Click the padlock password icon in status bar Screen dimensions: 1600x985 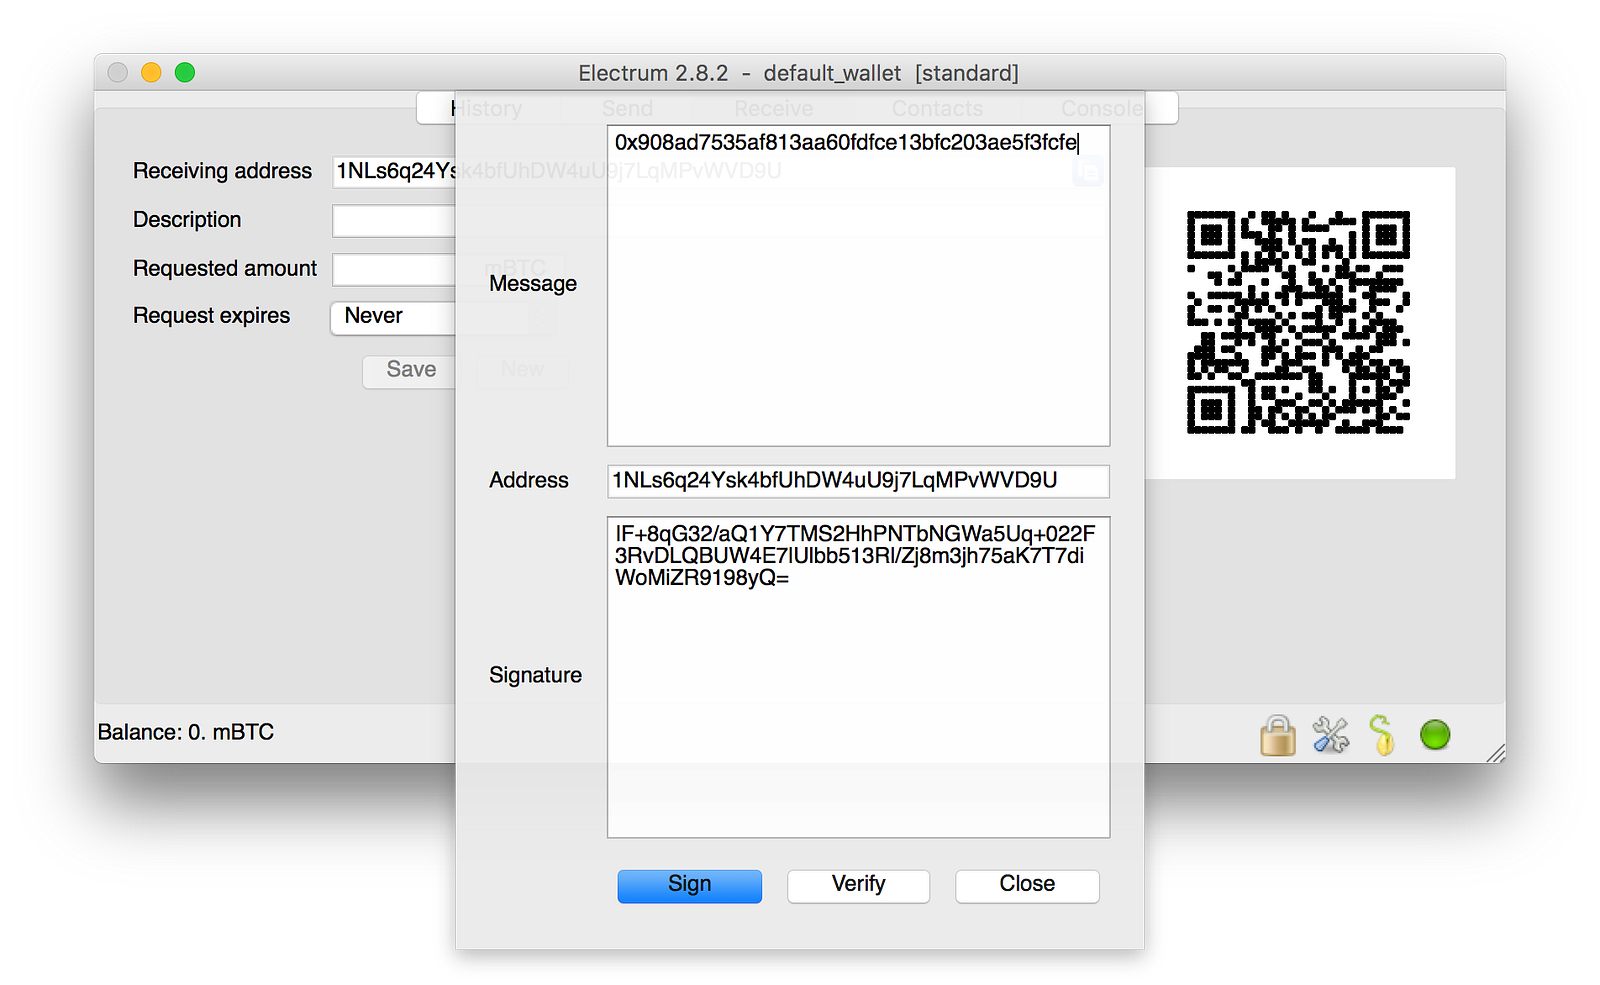(x=1278, y=735)
